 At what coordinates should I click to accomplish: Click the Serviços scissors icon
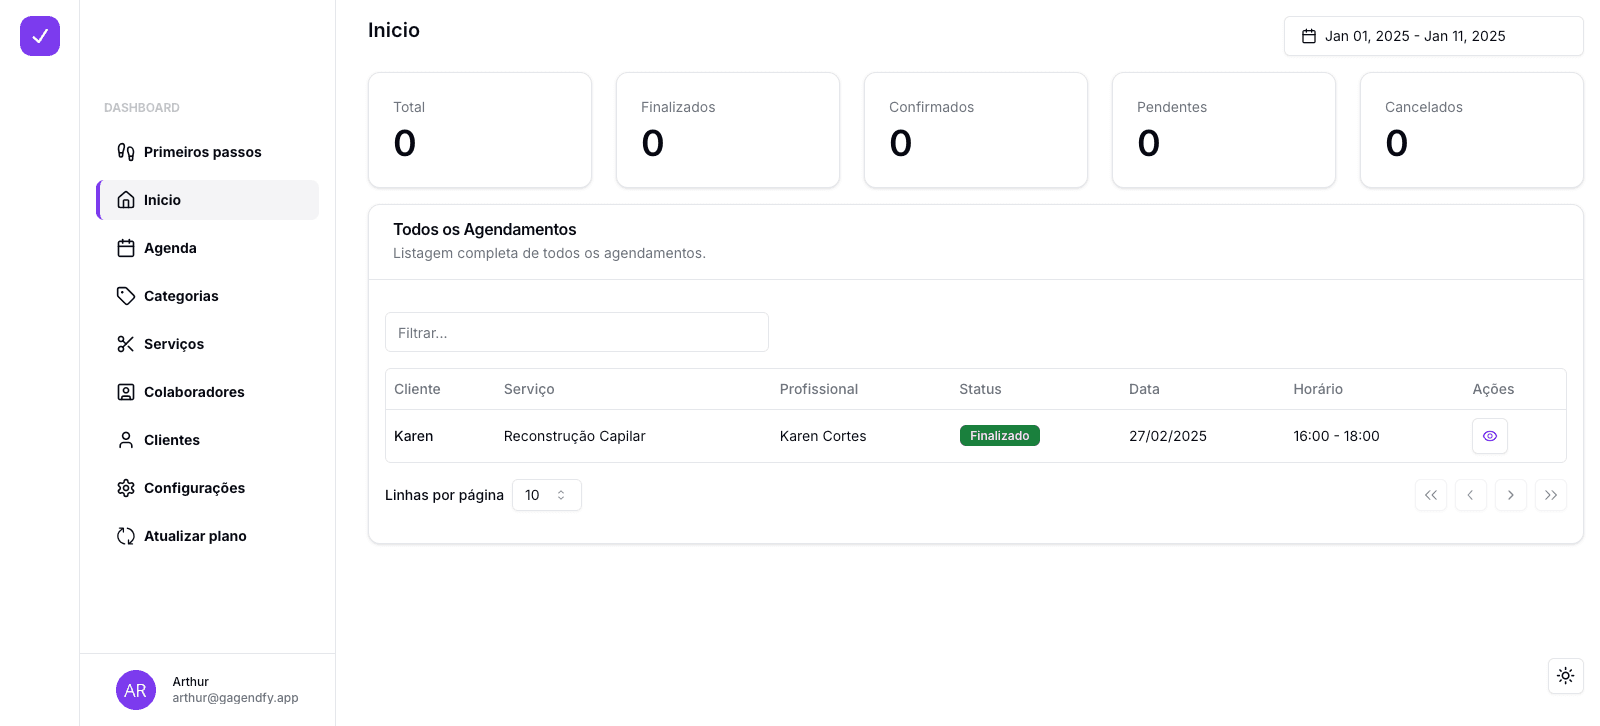pos(126,344)
